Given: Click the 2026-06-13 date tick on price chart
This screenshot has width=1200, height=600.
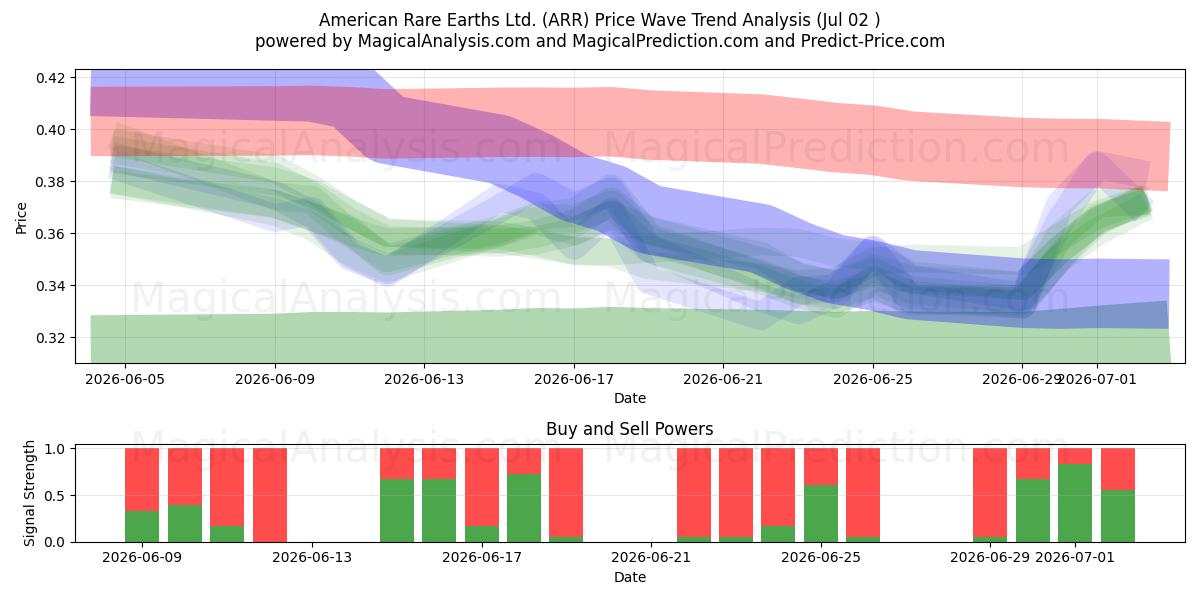Looking at the screenshot, I should [424, 379].
